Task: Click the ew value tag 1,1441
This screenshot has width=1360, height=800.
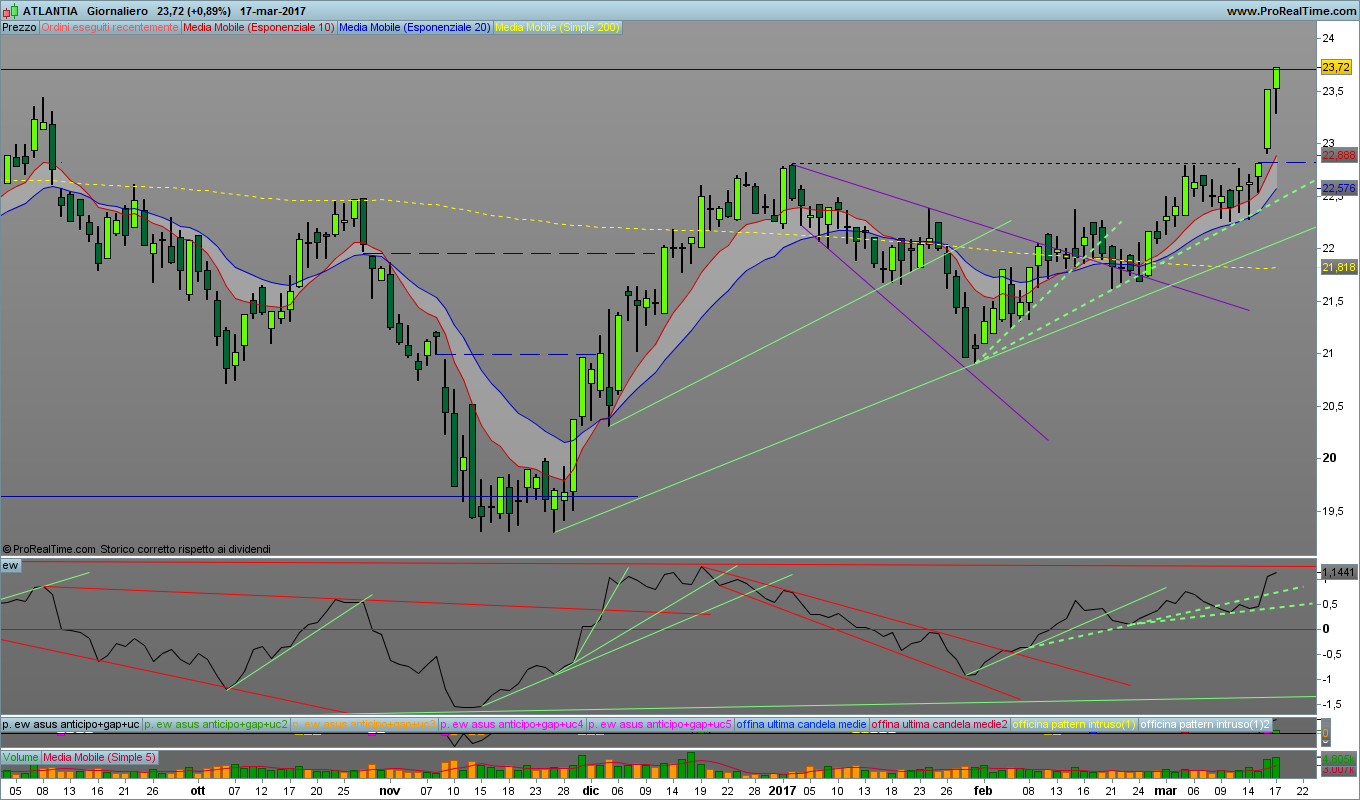Action: (1338, 572)
